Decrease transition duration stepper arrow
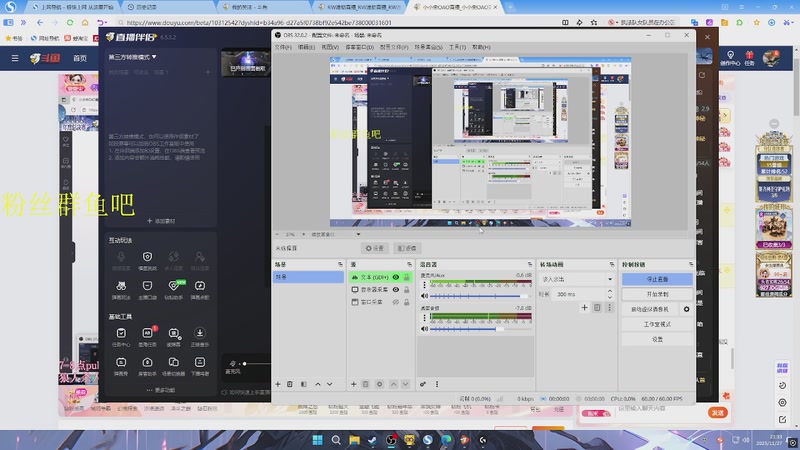The image size is (800, 450). coord(610,297)
